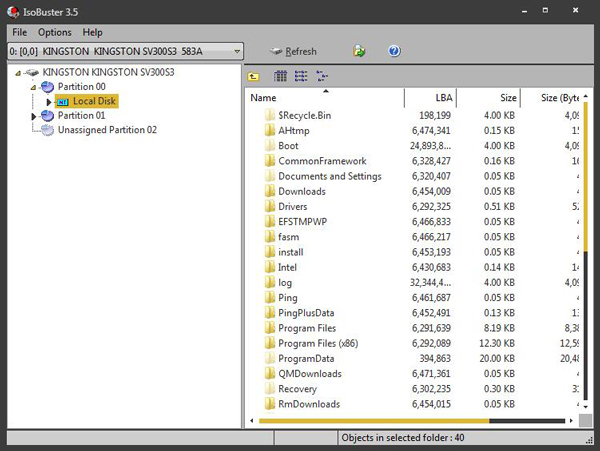Image resolution: width=600 pixels, height=451 pixels.
Task: Click the Refresh button
Action: [293, 51]
